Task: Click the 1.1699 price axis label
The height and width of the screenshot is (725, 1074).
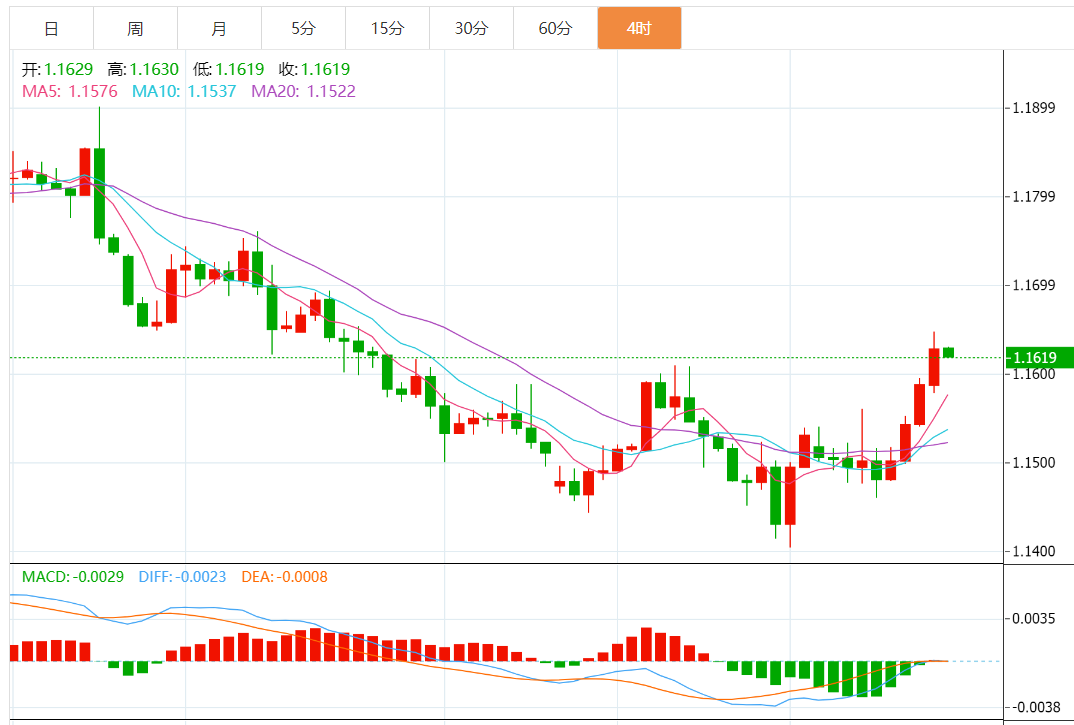Action: click(1034, 285)
